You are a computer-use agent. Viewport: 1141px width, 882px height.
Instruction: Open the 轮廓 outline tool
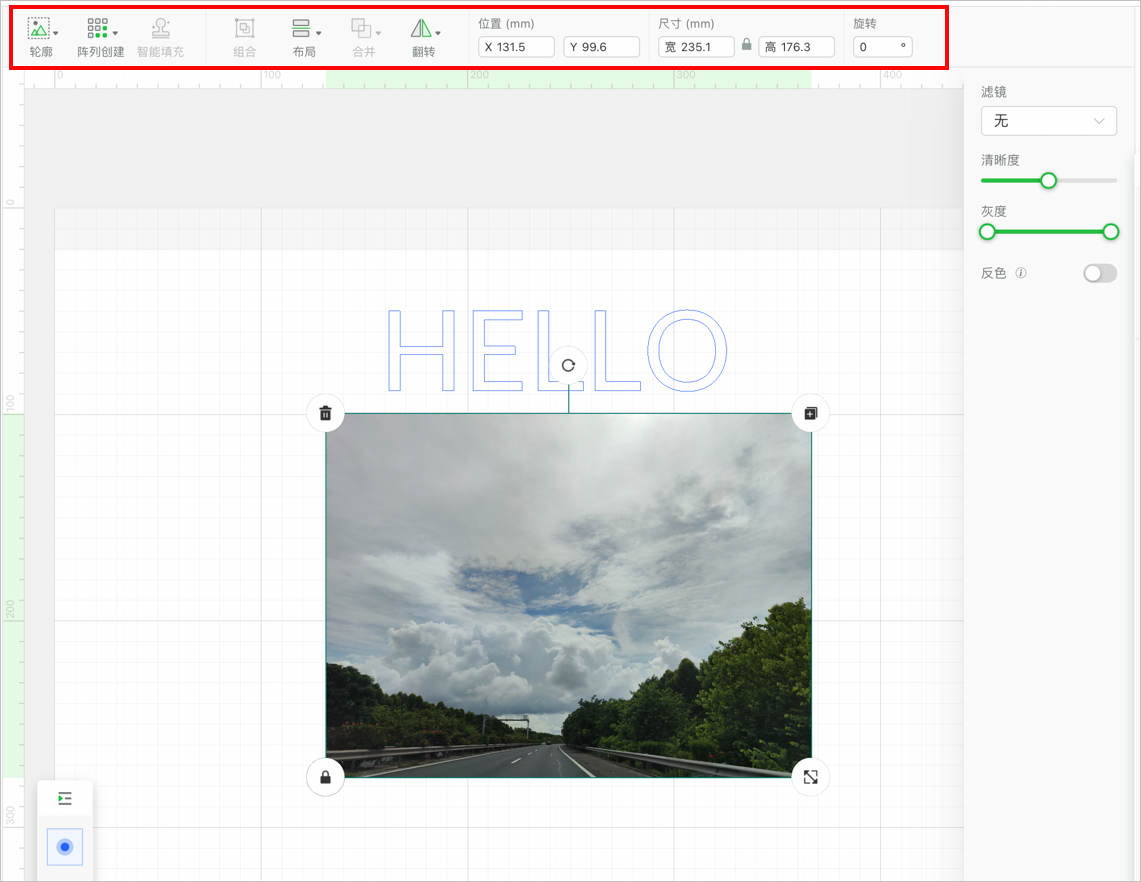(x=40, y=37)
